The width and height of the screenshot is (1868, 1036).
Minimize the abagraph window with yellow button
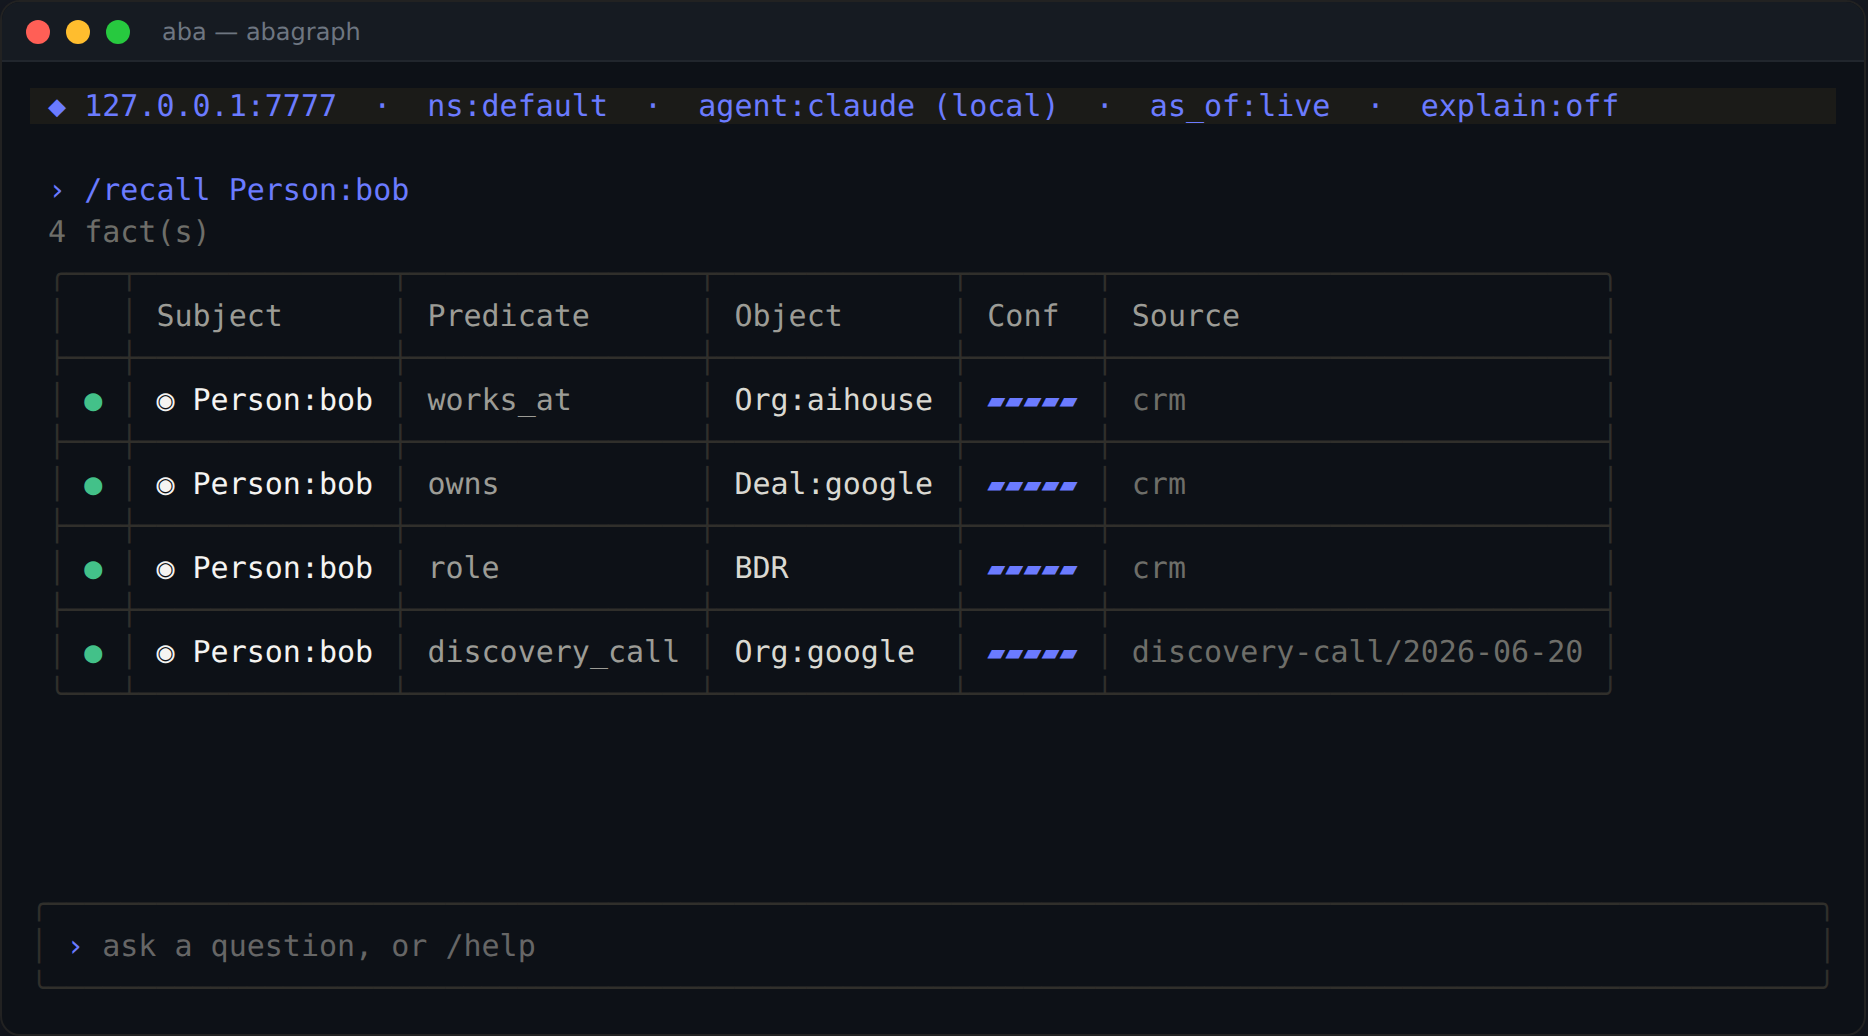click(x=78, y=32)
